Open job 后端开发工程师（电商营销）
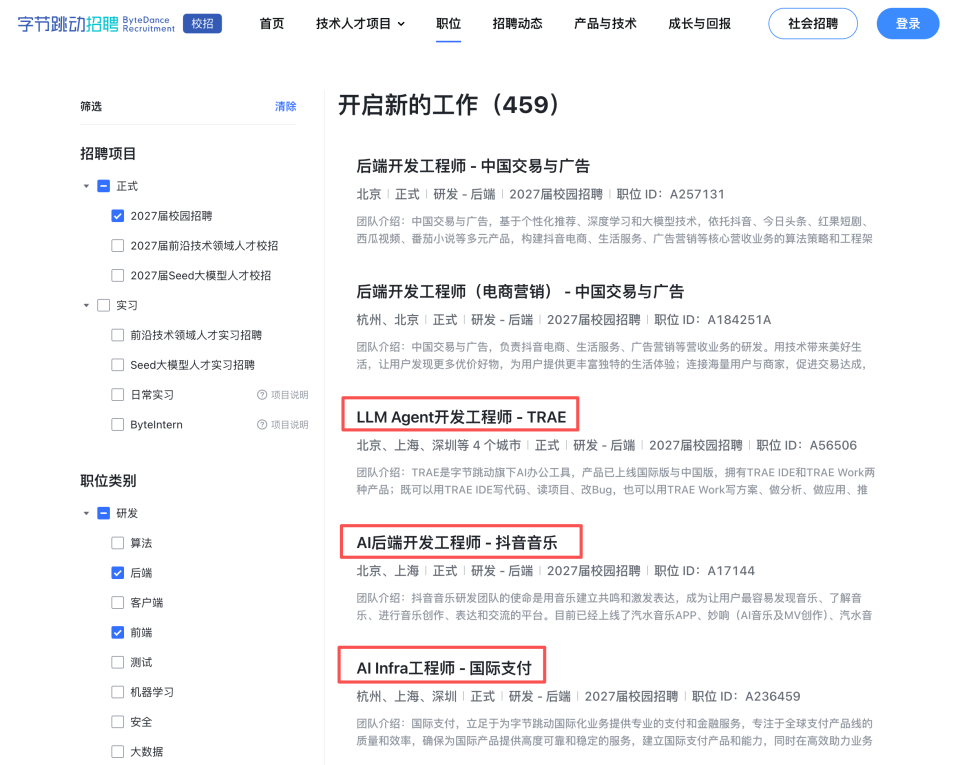Viewport: 960px width, 765px height. pyautogui.click(x=520, y=292)
